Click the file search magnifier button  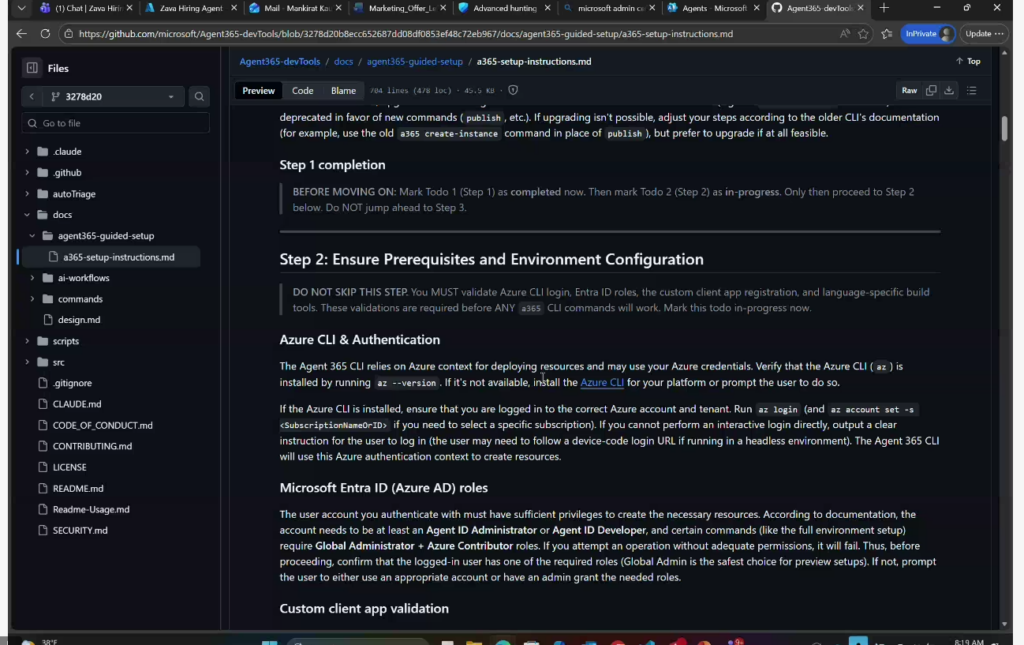point(199,97)
